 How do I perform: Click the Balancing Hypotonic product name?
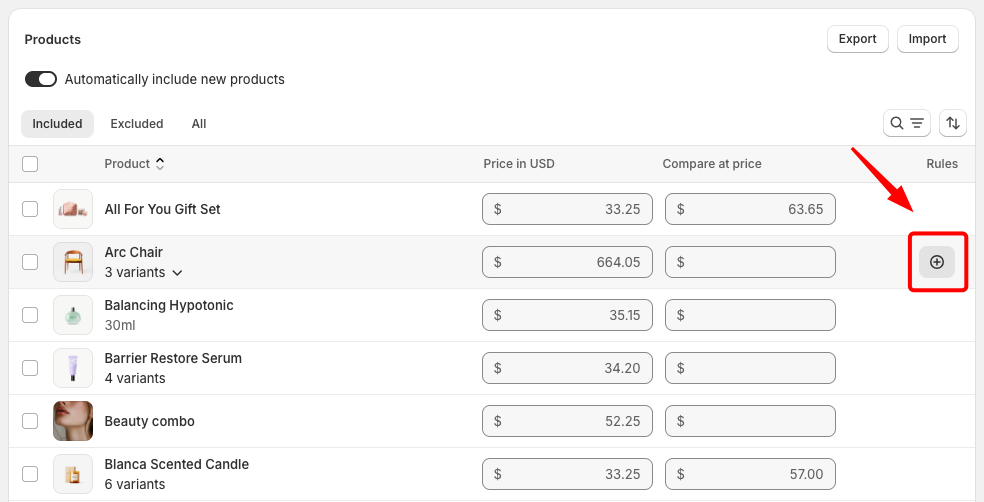pos(169,305)
